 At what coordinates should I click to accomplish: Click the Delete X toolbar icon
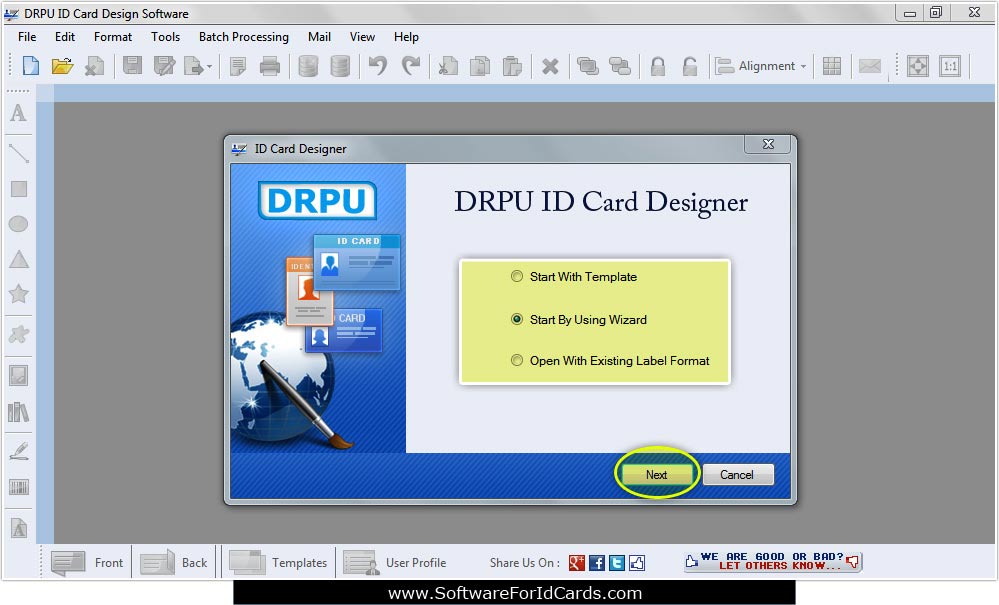(550, 66)
